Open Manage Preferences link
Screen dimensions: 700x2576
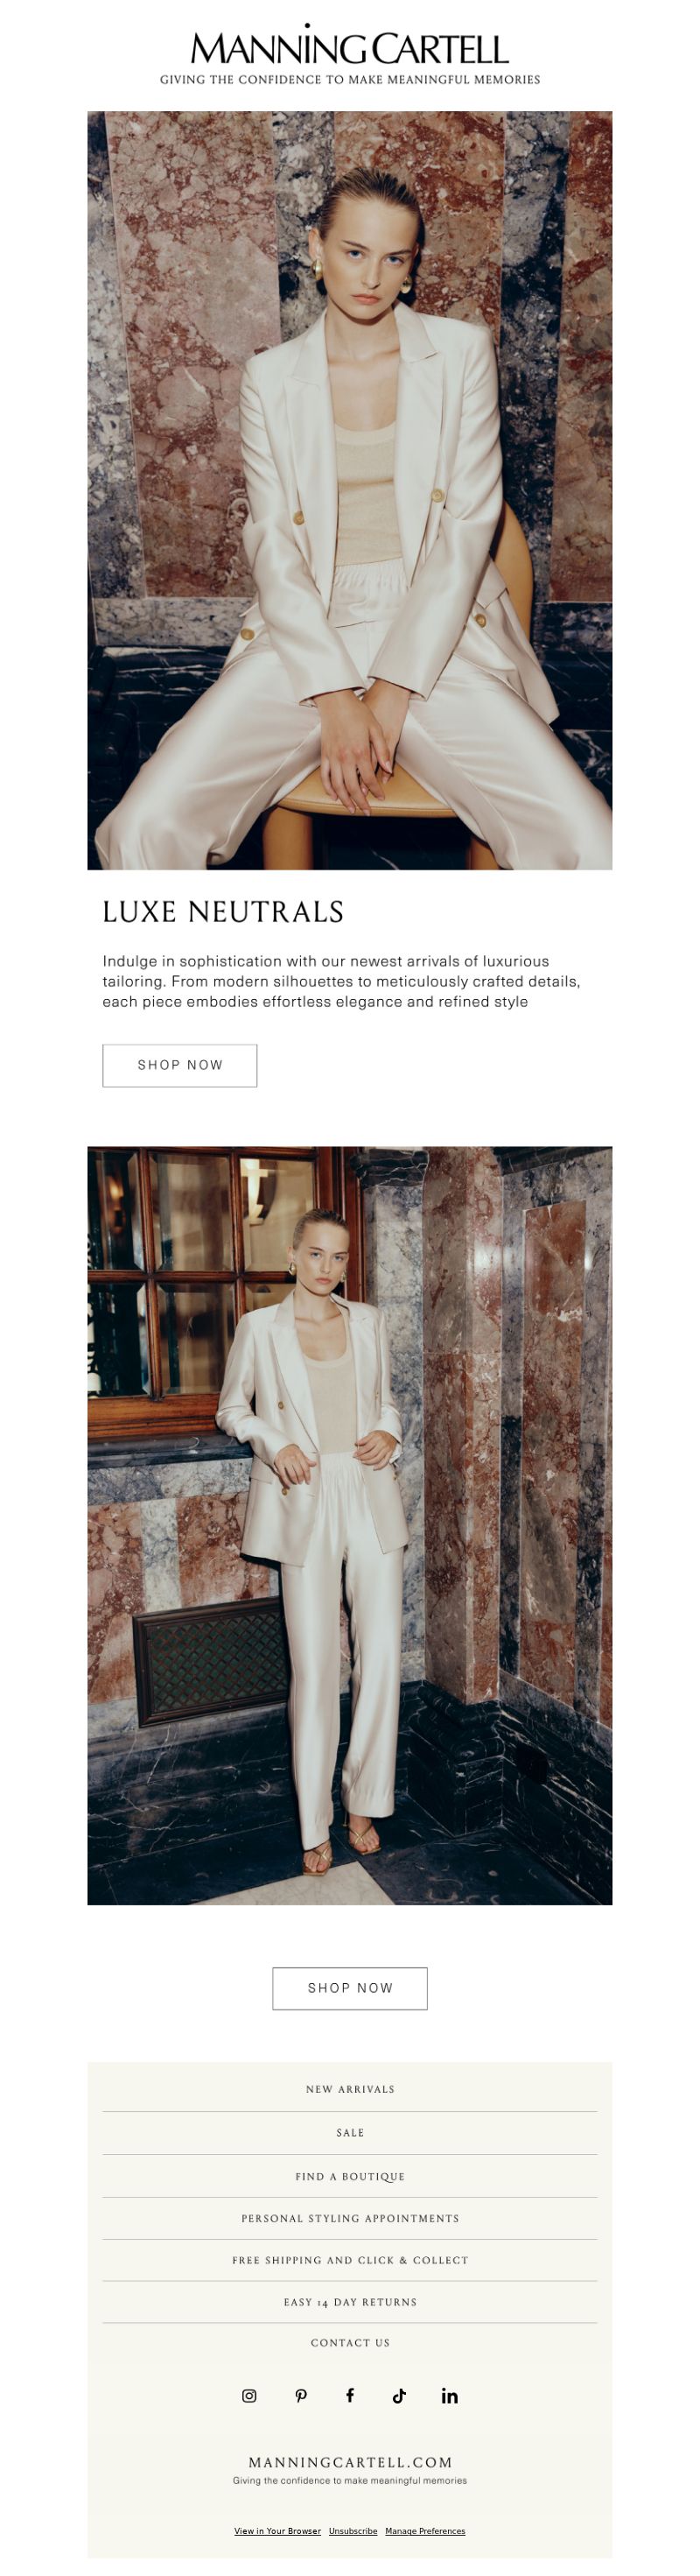425,2531
